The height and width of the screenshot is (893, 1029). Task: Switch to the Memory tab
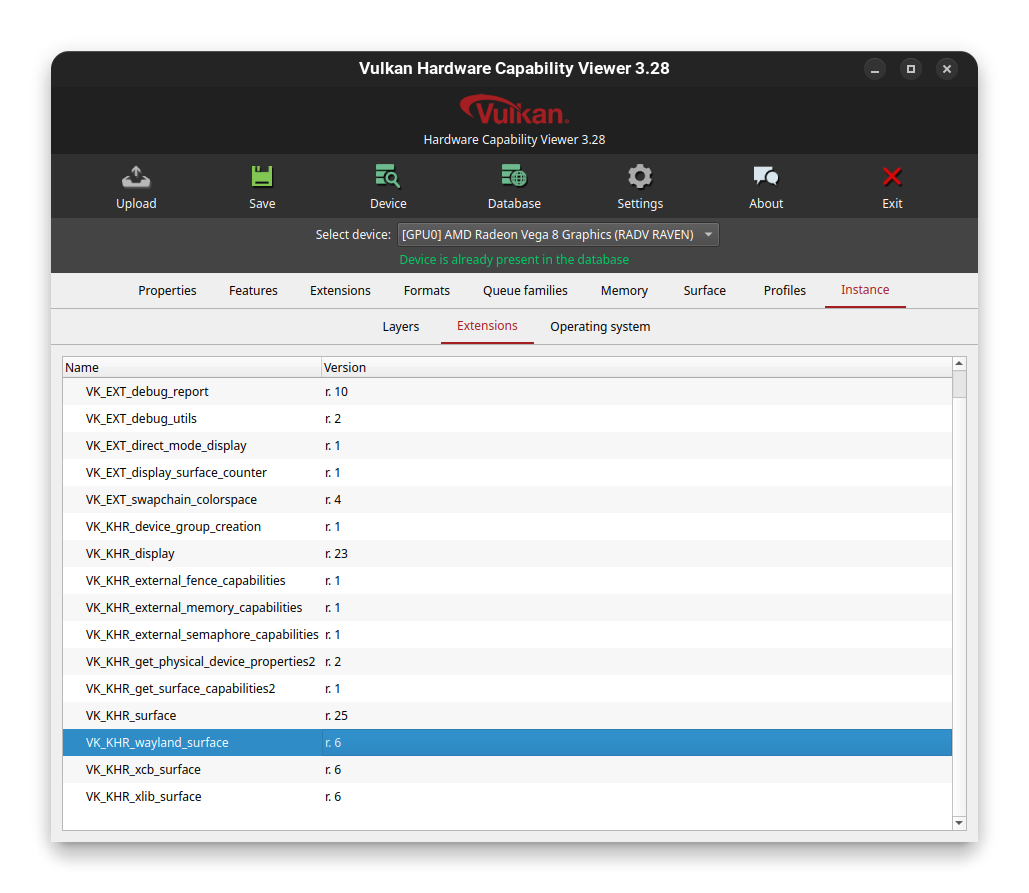point(624,290)
